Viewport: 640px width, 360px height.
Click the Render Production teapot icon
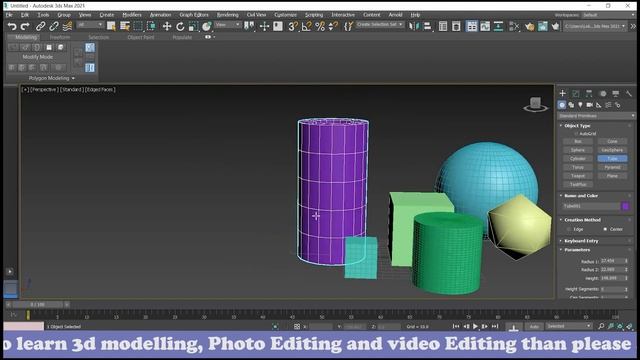[x=555, y=27]
